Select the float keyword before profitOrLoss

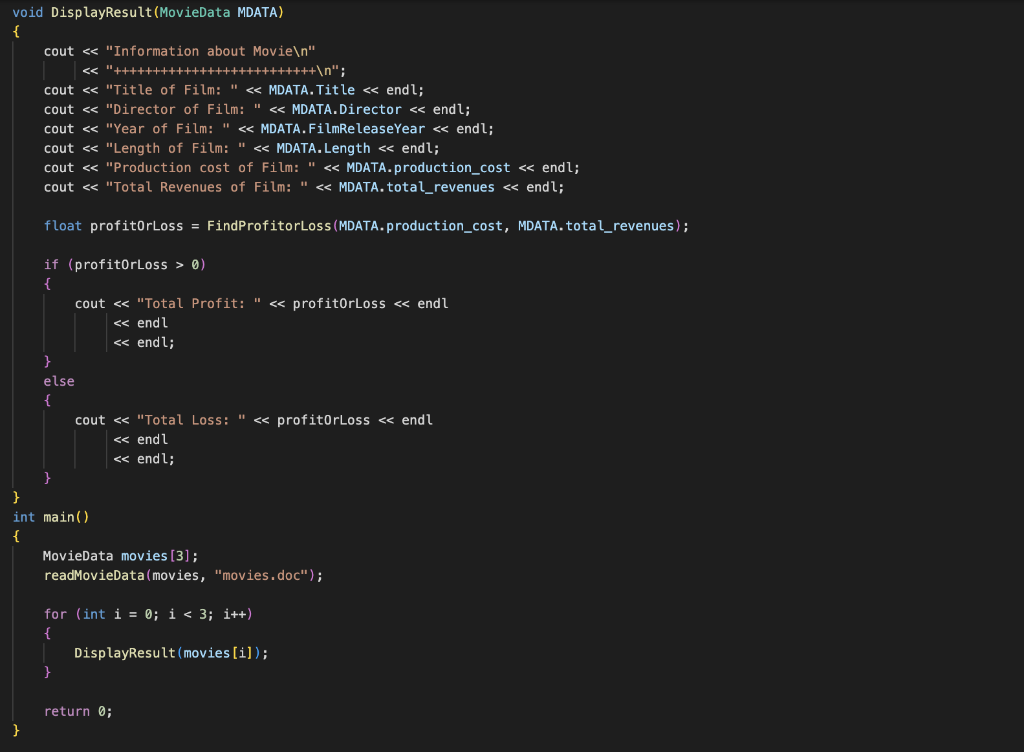point(63,225)
